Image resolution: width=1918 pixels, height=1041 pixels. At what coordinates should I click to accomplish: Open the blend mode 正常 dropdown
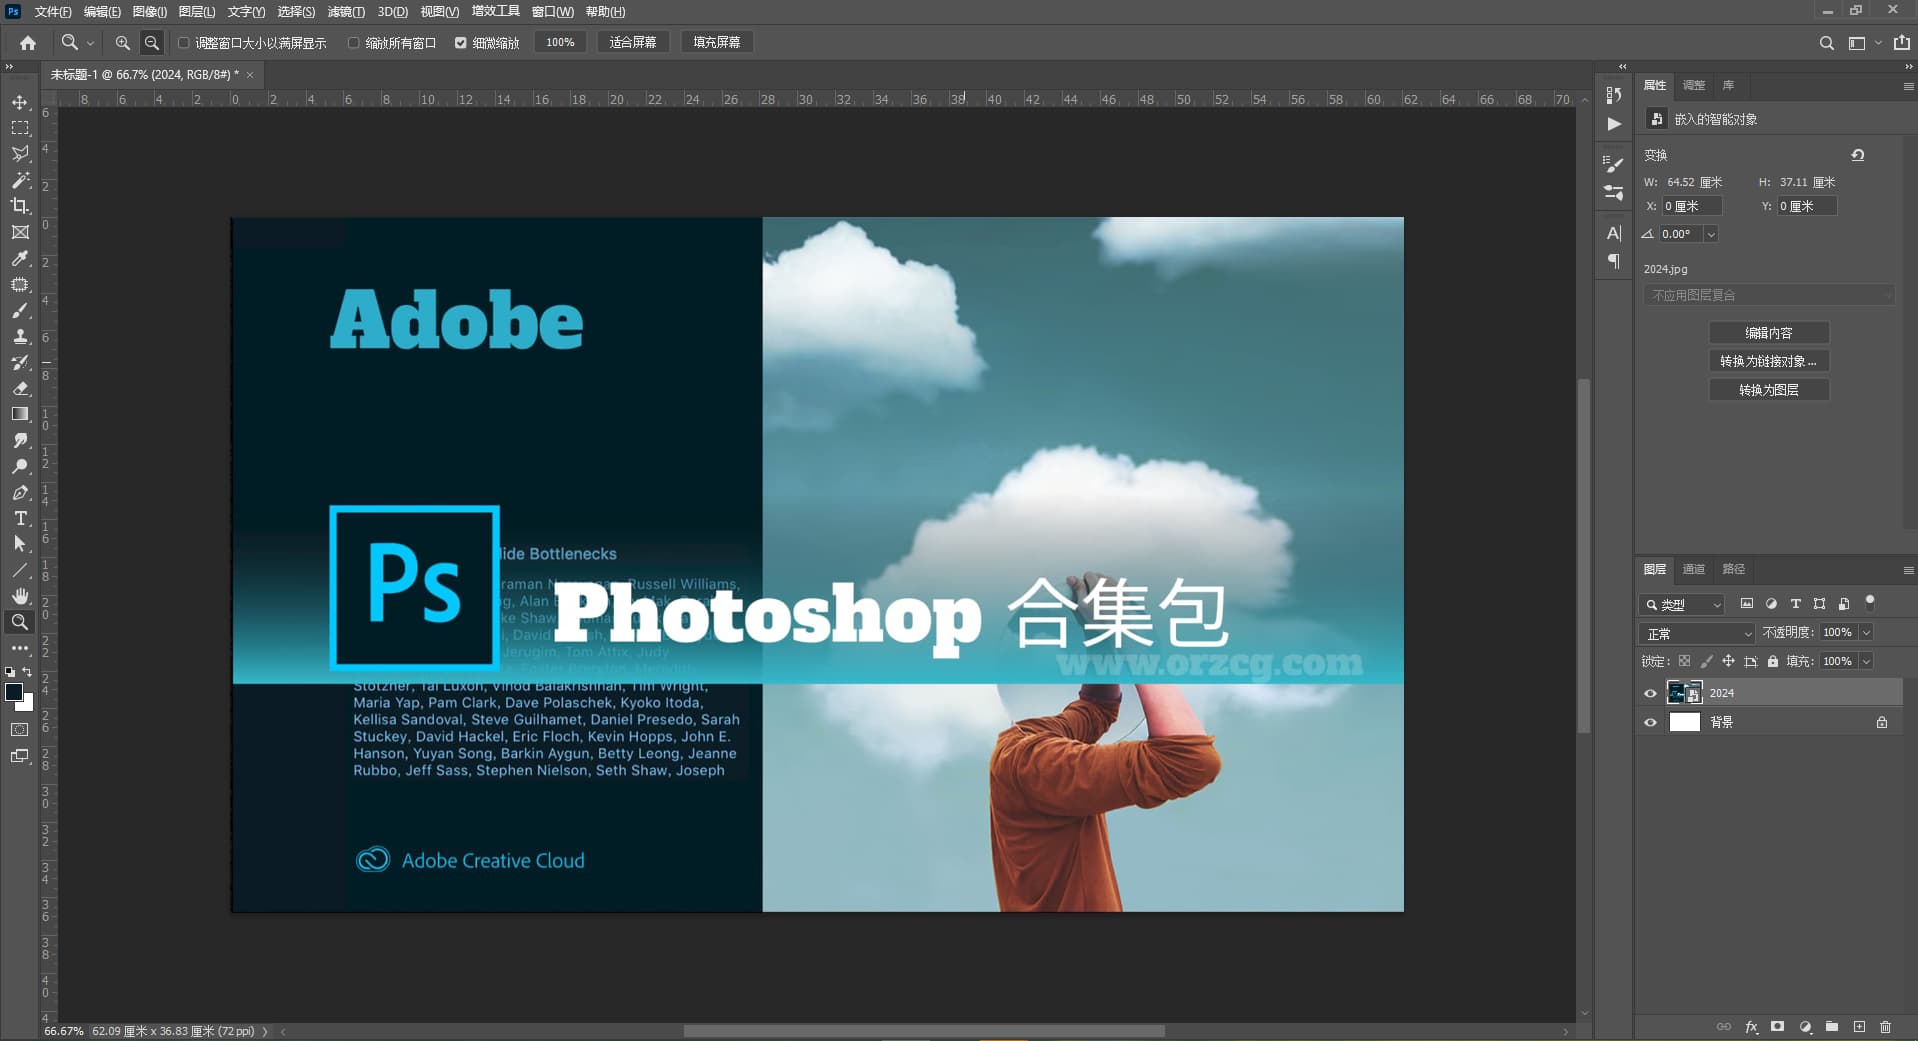pos(1697,633)
